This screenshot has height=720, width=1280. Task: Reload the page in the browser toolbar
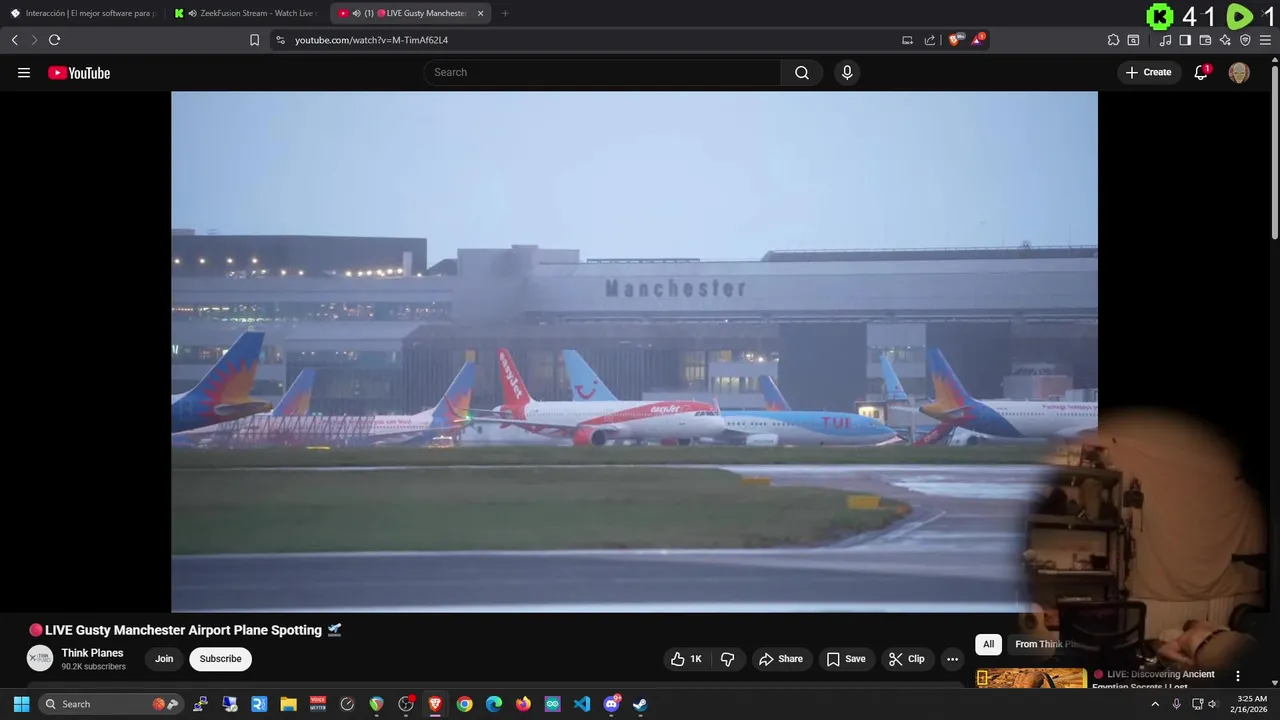coord(54,40)
